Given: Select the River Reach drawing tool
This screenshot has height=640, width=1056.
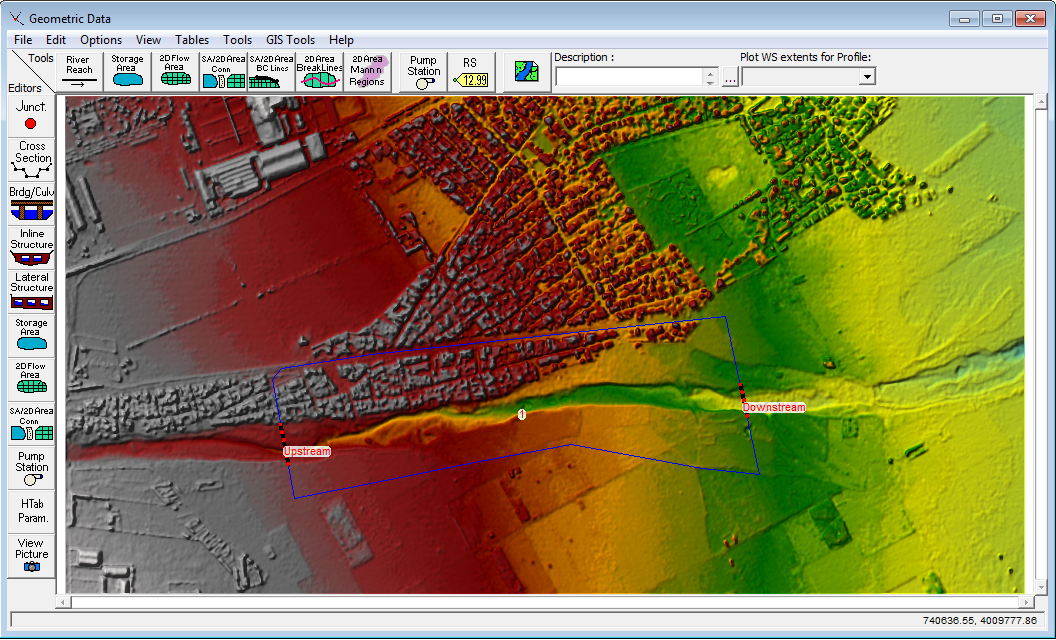Looking at the screenshot, I should (79, 71).
